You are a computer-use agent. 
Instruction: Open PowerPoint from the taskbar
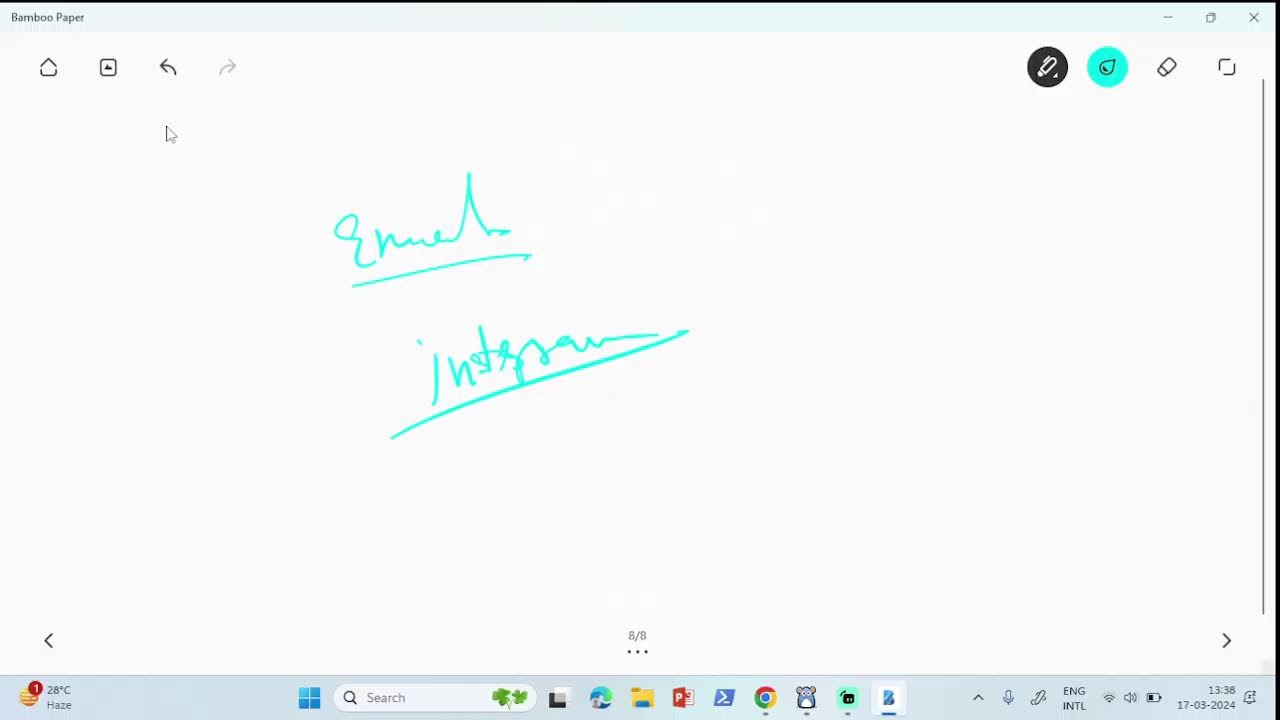point(683,697)
